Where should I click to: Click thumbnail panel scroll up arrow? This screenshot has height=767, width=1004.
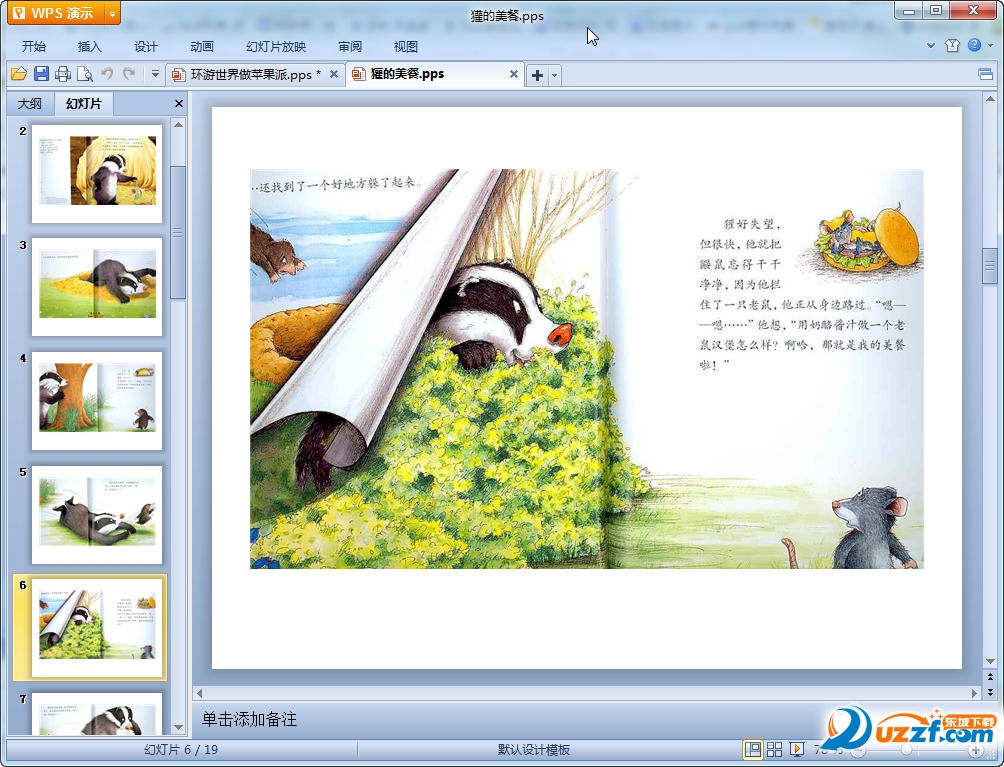[179, 124]
